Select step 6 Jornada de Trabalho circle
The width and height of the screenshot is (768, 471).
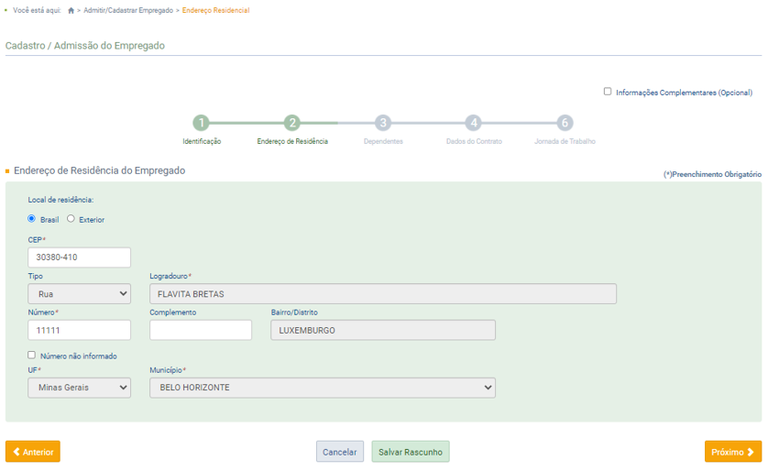pos(565,123)
